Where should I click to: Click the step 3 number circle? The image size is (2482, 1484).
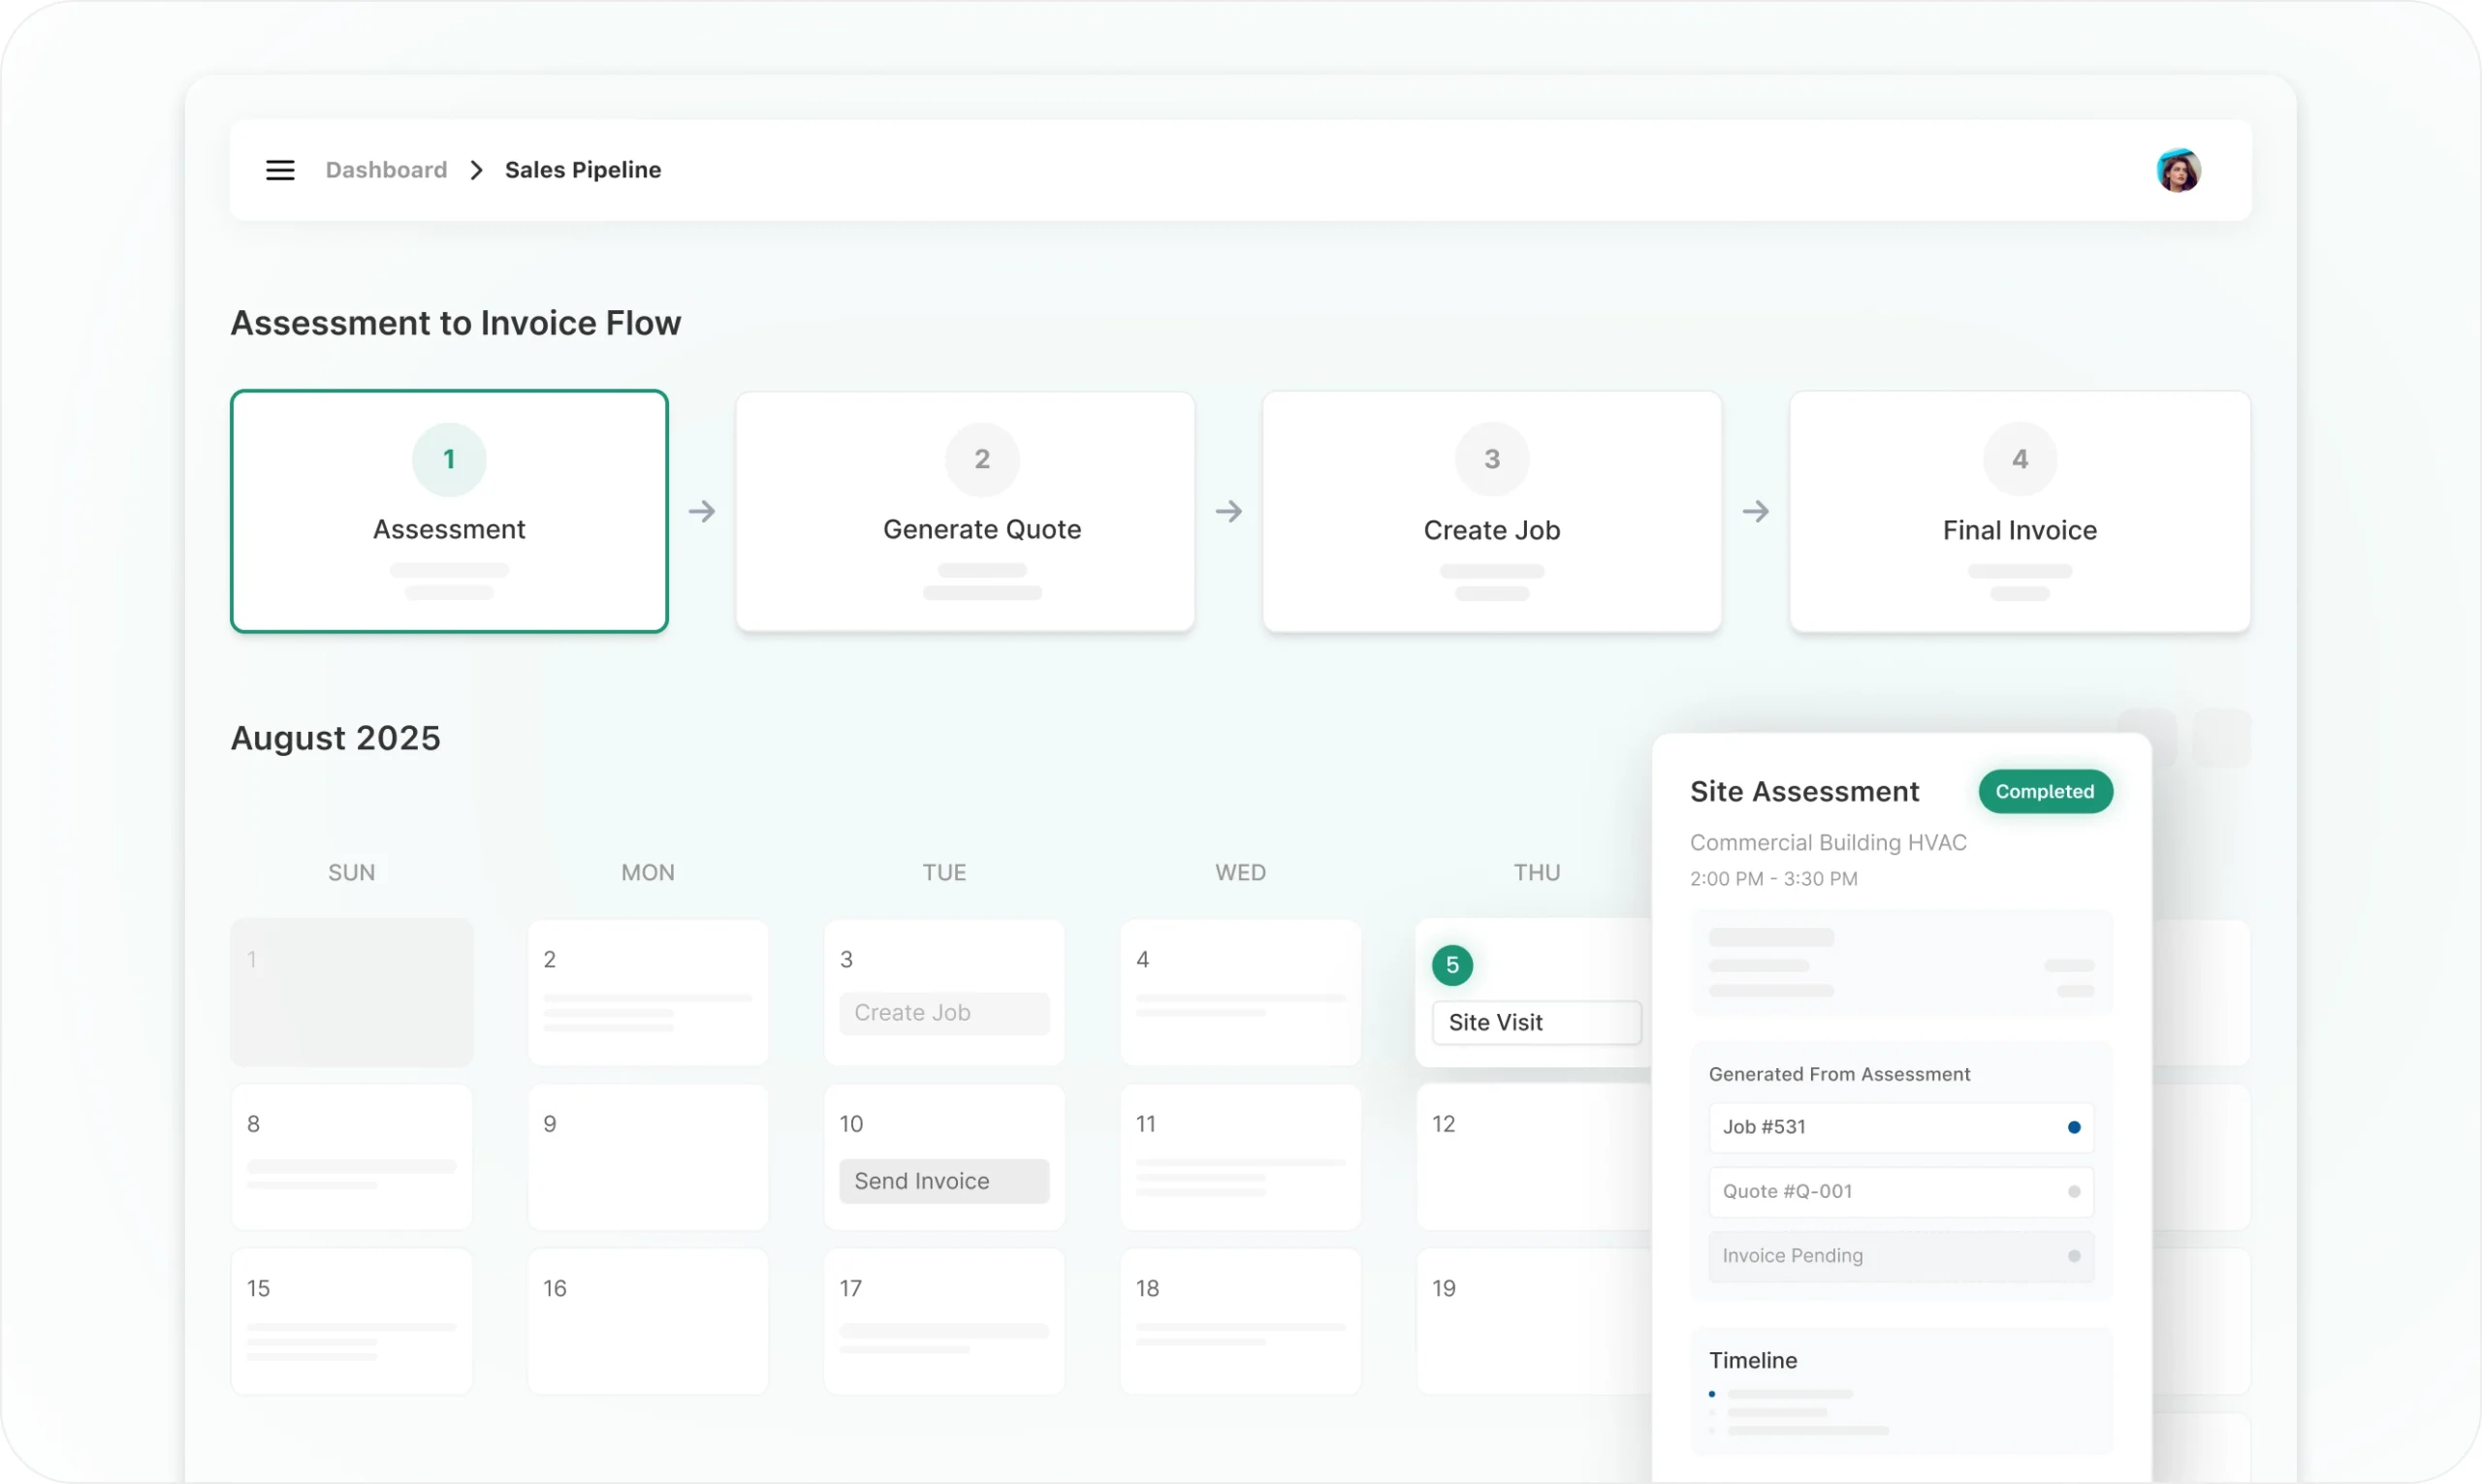pos(1491,459)
